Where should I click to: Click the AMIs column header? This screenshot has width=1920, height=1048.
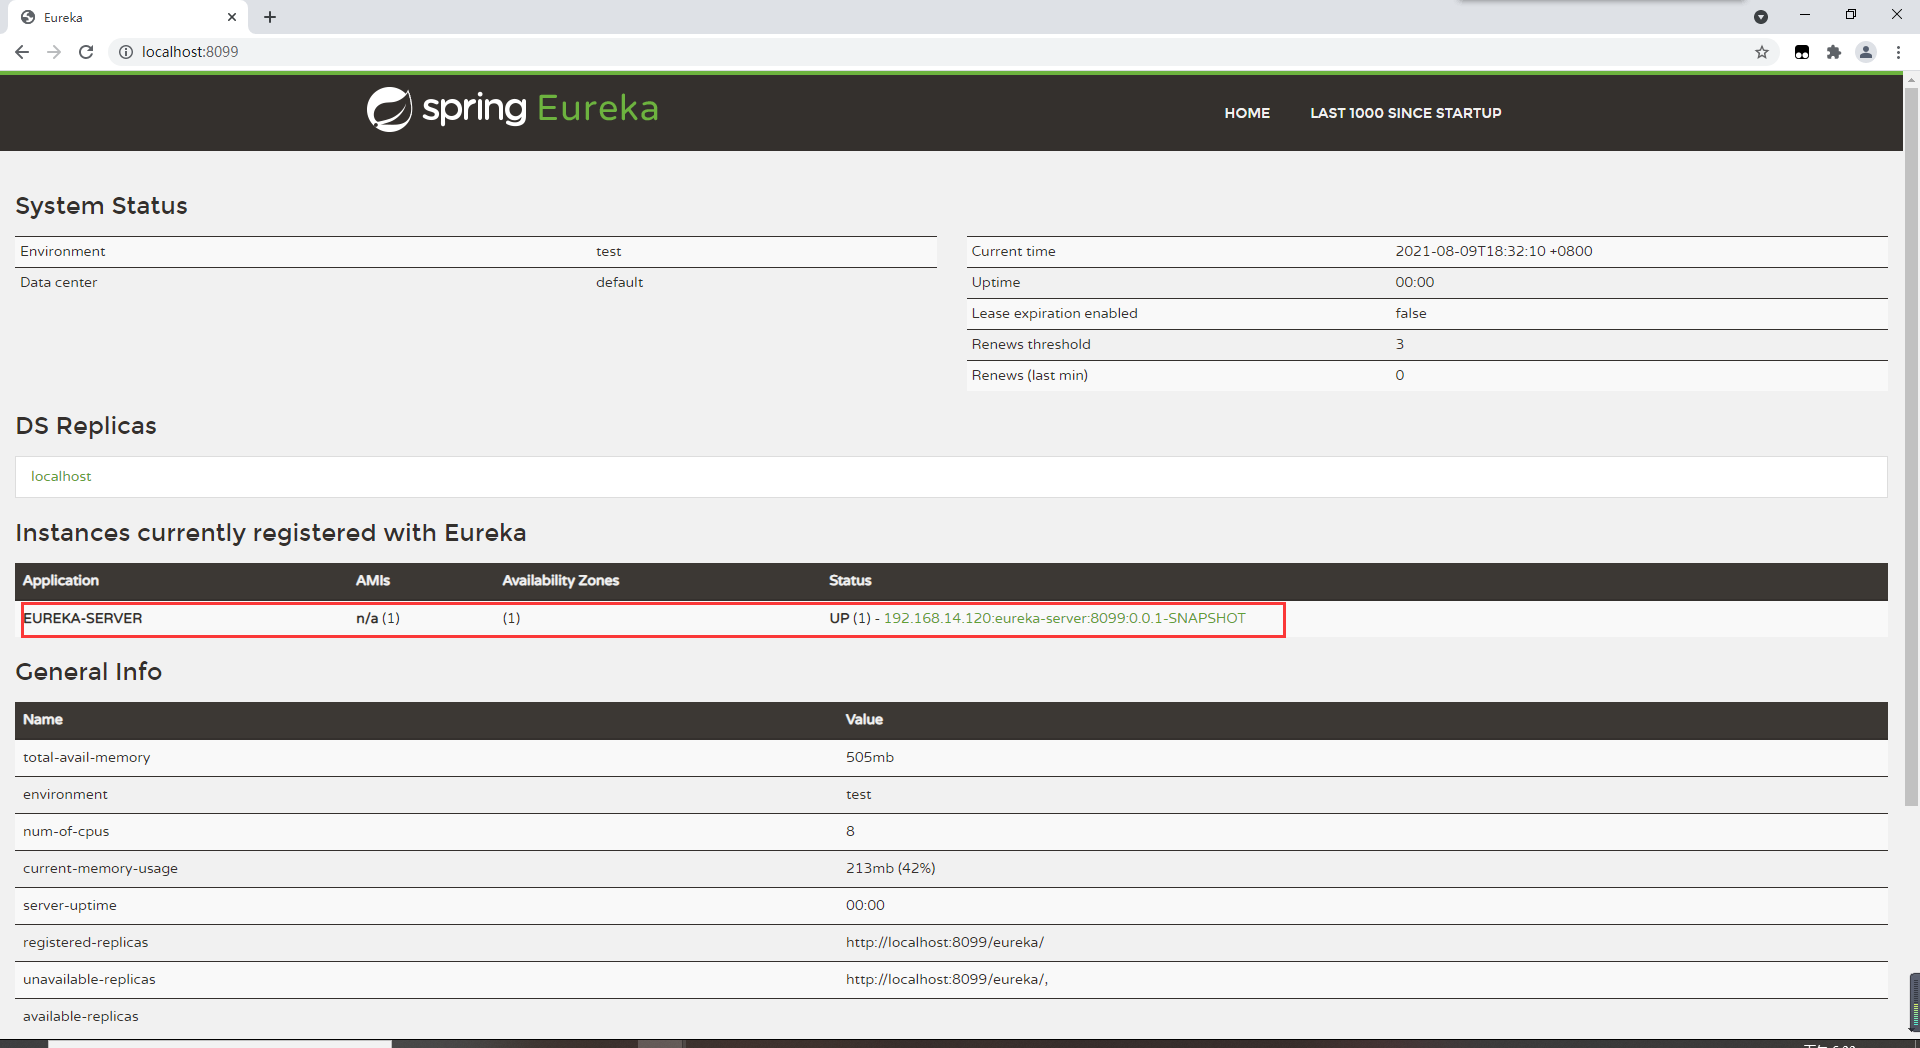[x=373, y=580]
